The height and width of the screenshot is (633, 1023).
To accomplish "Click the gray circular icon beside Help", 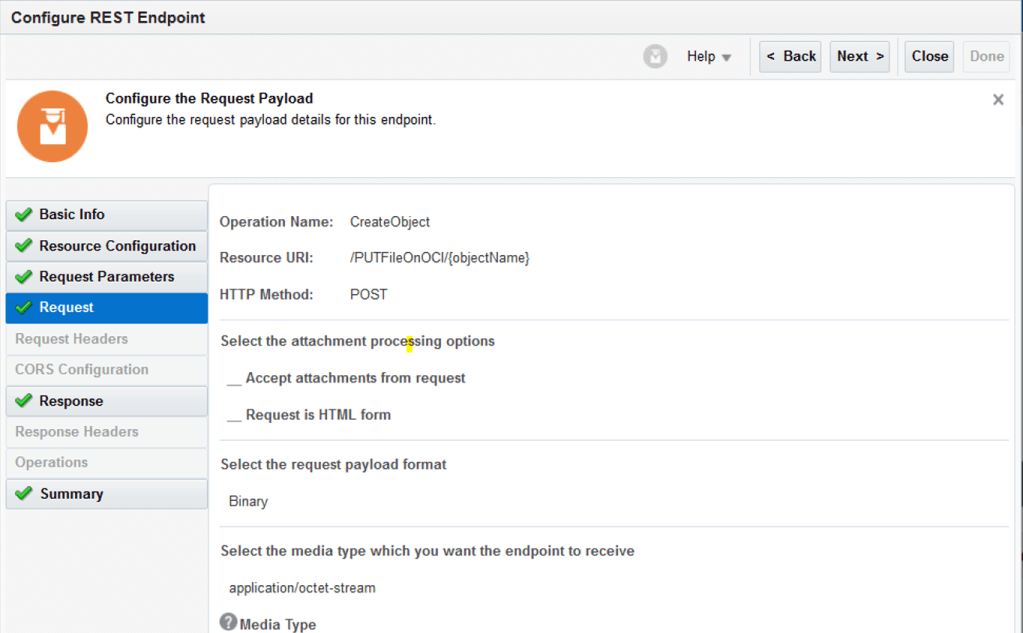I will coord(655,57).
